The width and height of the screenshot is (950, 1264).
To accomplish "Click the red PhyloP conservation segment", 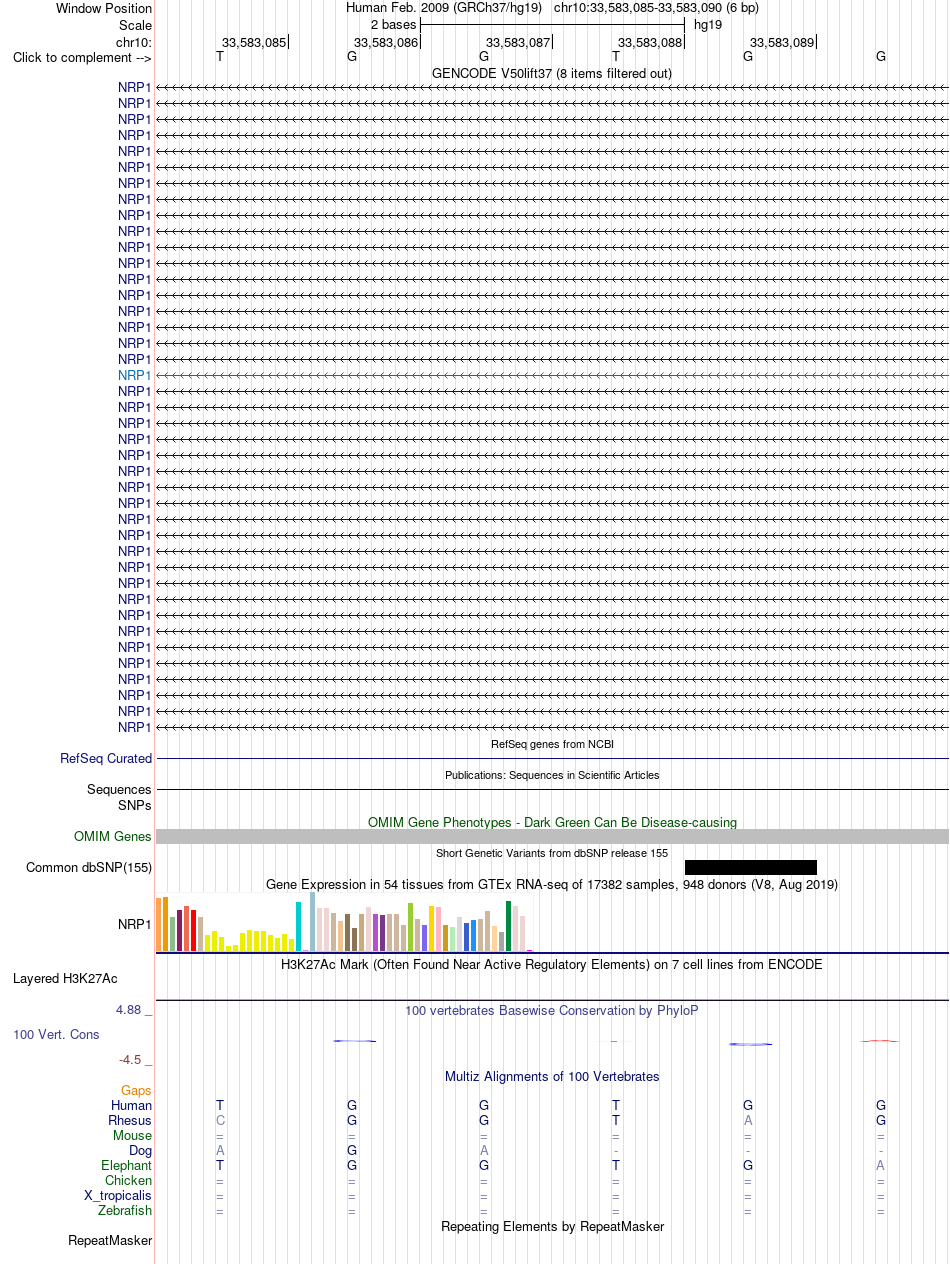I will (880, 1041).
